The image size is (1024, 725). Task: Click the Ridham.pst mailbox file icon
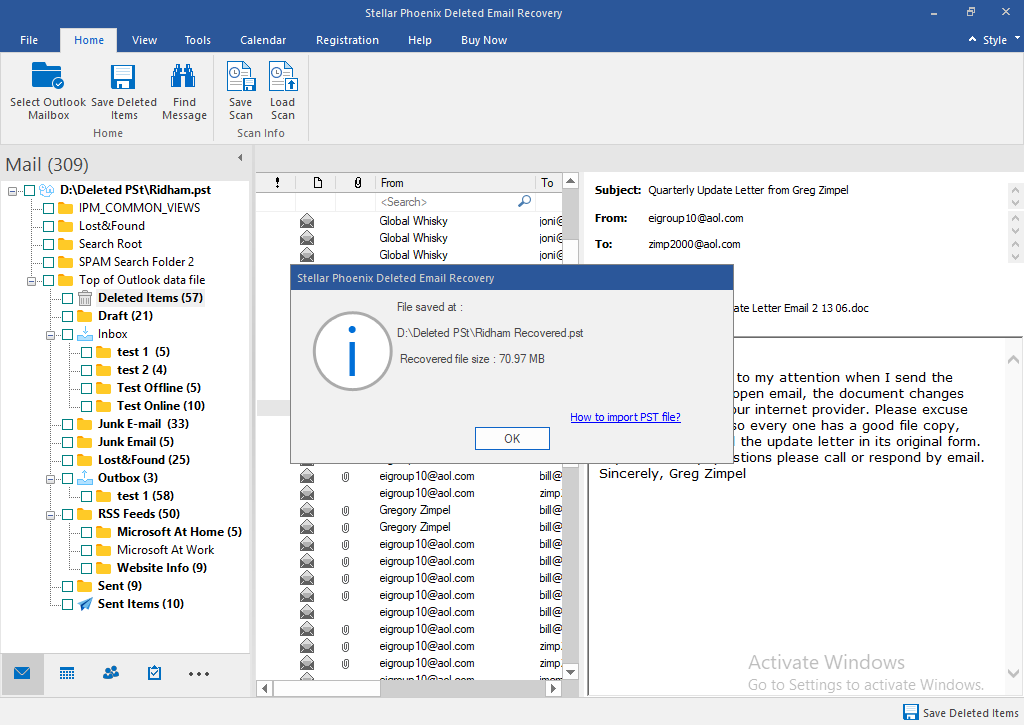46,190
